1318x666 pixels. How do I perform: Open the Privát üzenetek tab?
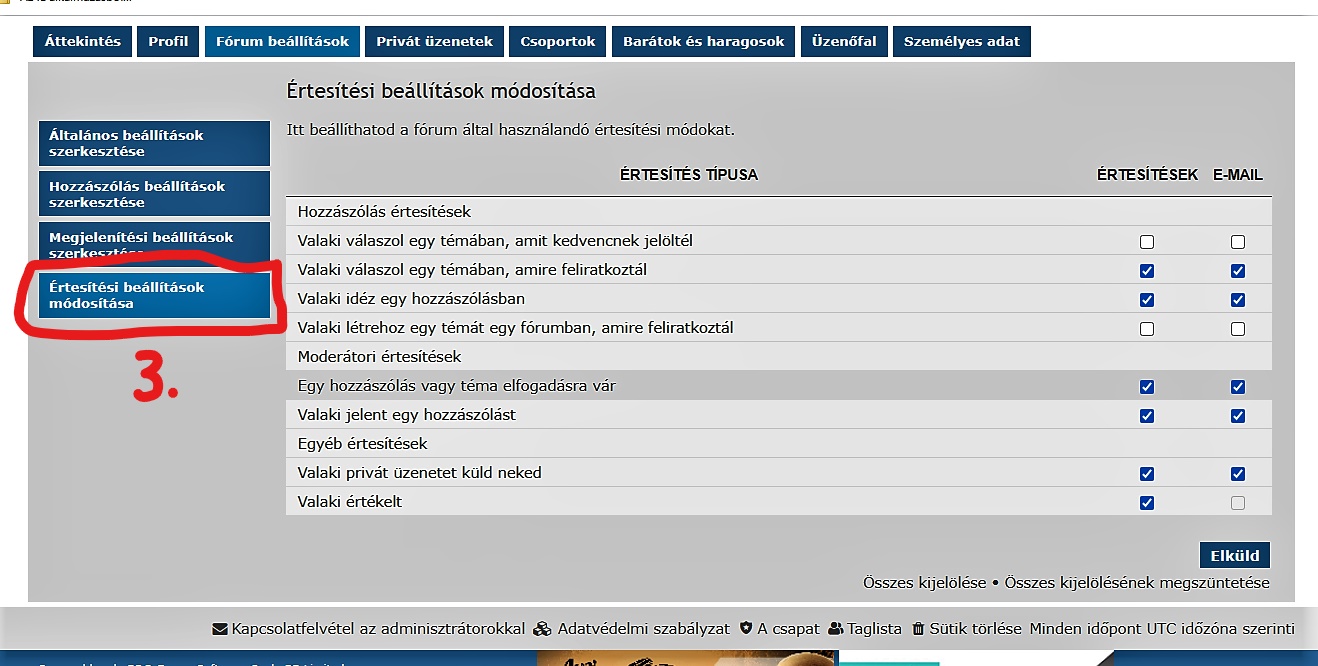434,41
